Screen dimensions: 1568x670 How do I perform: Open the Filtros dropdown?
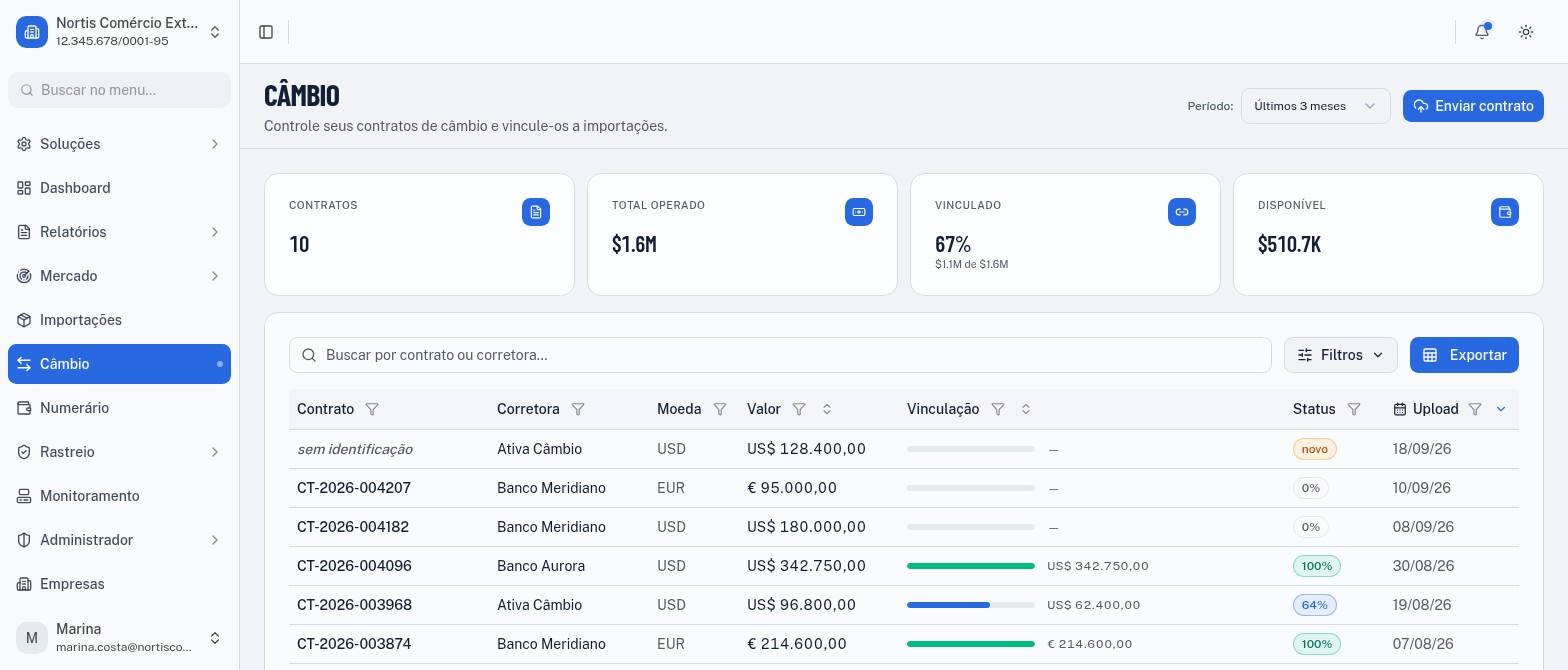(1341, 355)
